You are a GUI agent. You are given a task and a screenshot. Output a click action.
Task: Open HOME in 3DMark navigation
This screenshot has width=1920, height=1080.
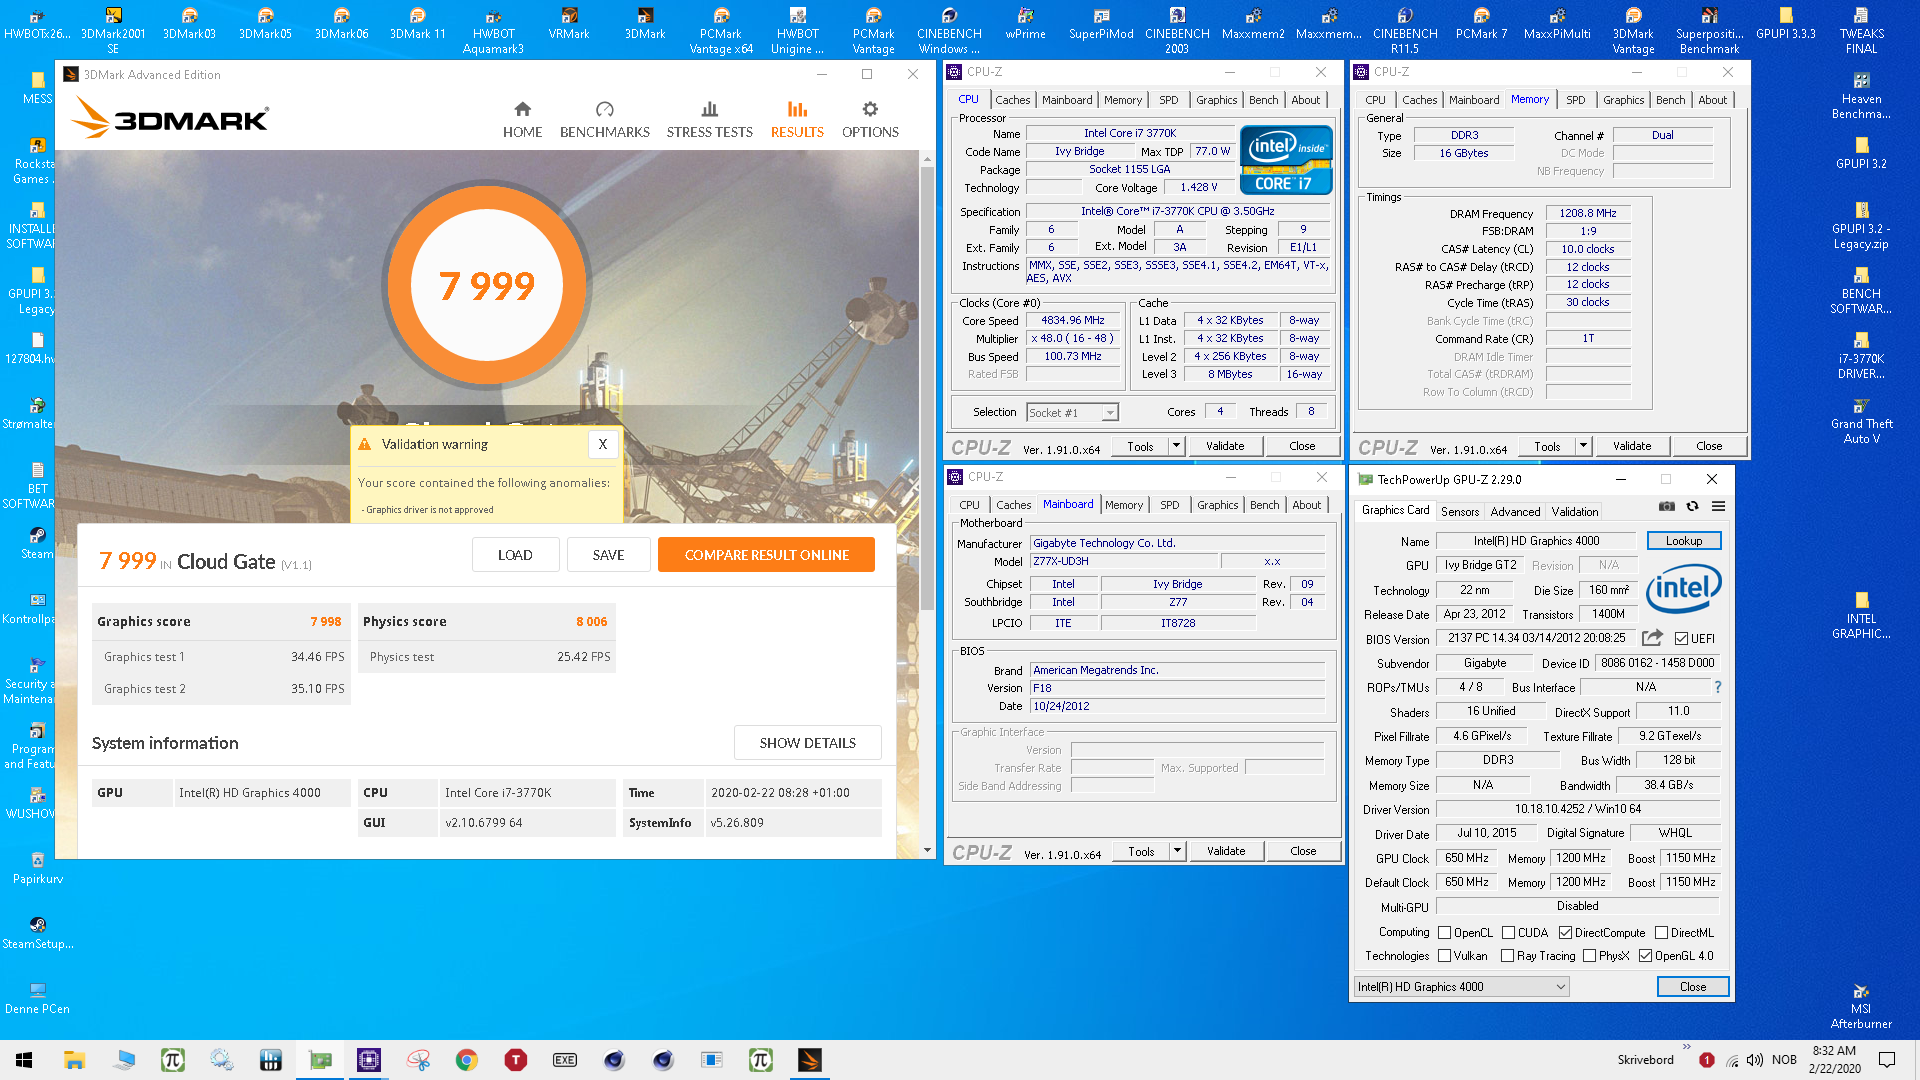pos(522,120)
